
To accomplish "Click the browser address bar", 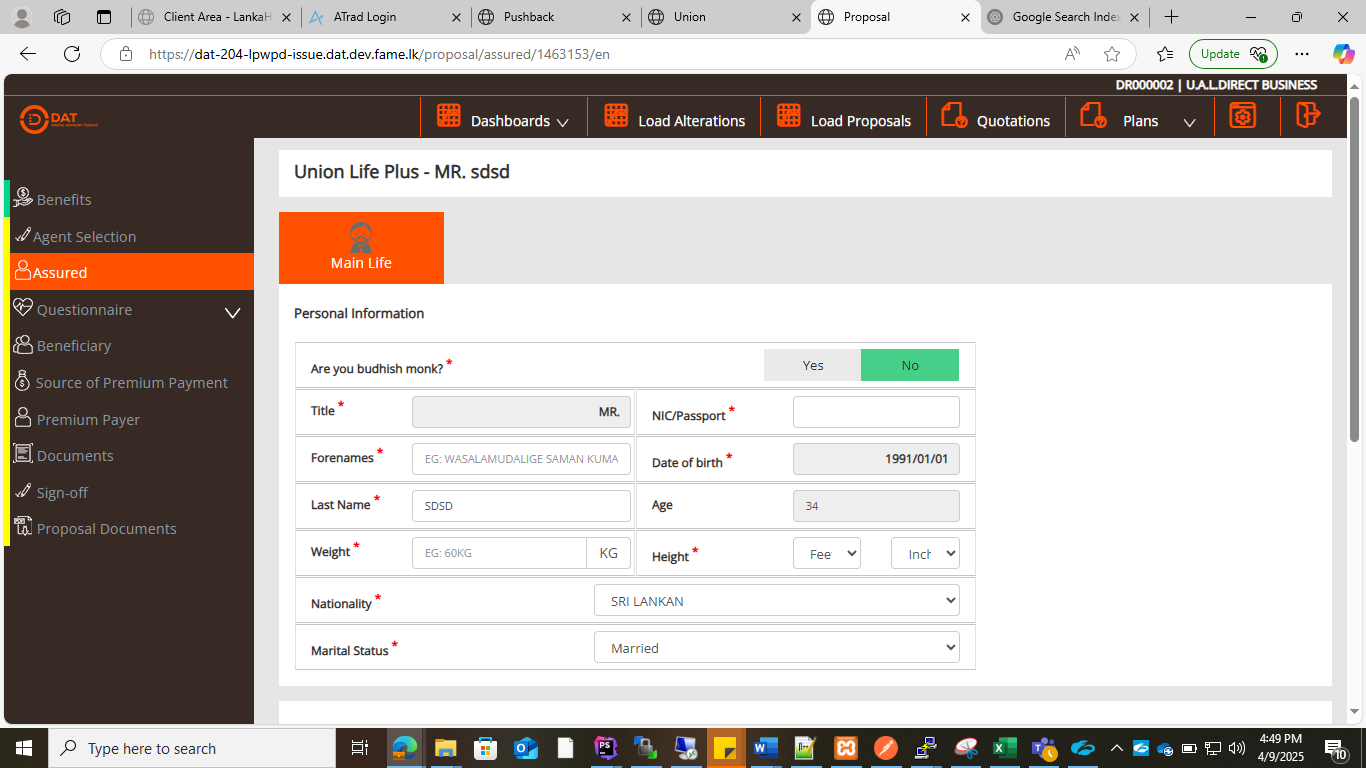I will (600, 54).
